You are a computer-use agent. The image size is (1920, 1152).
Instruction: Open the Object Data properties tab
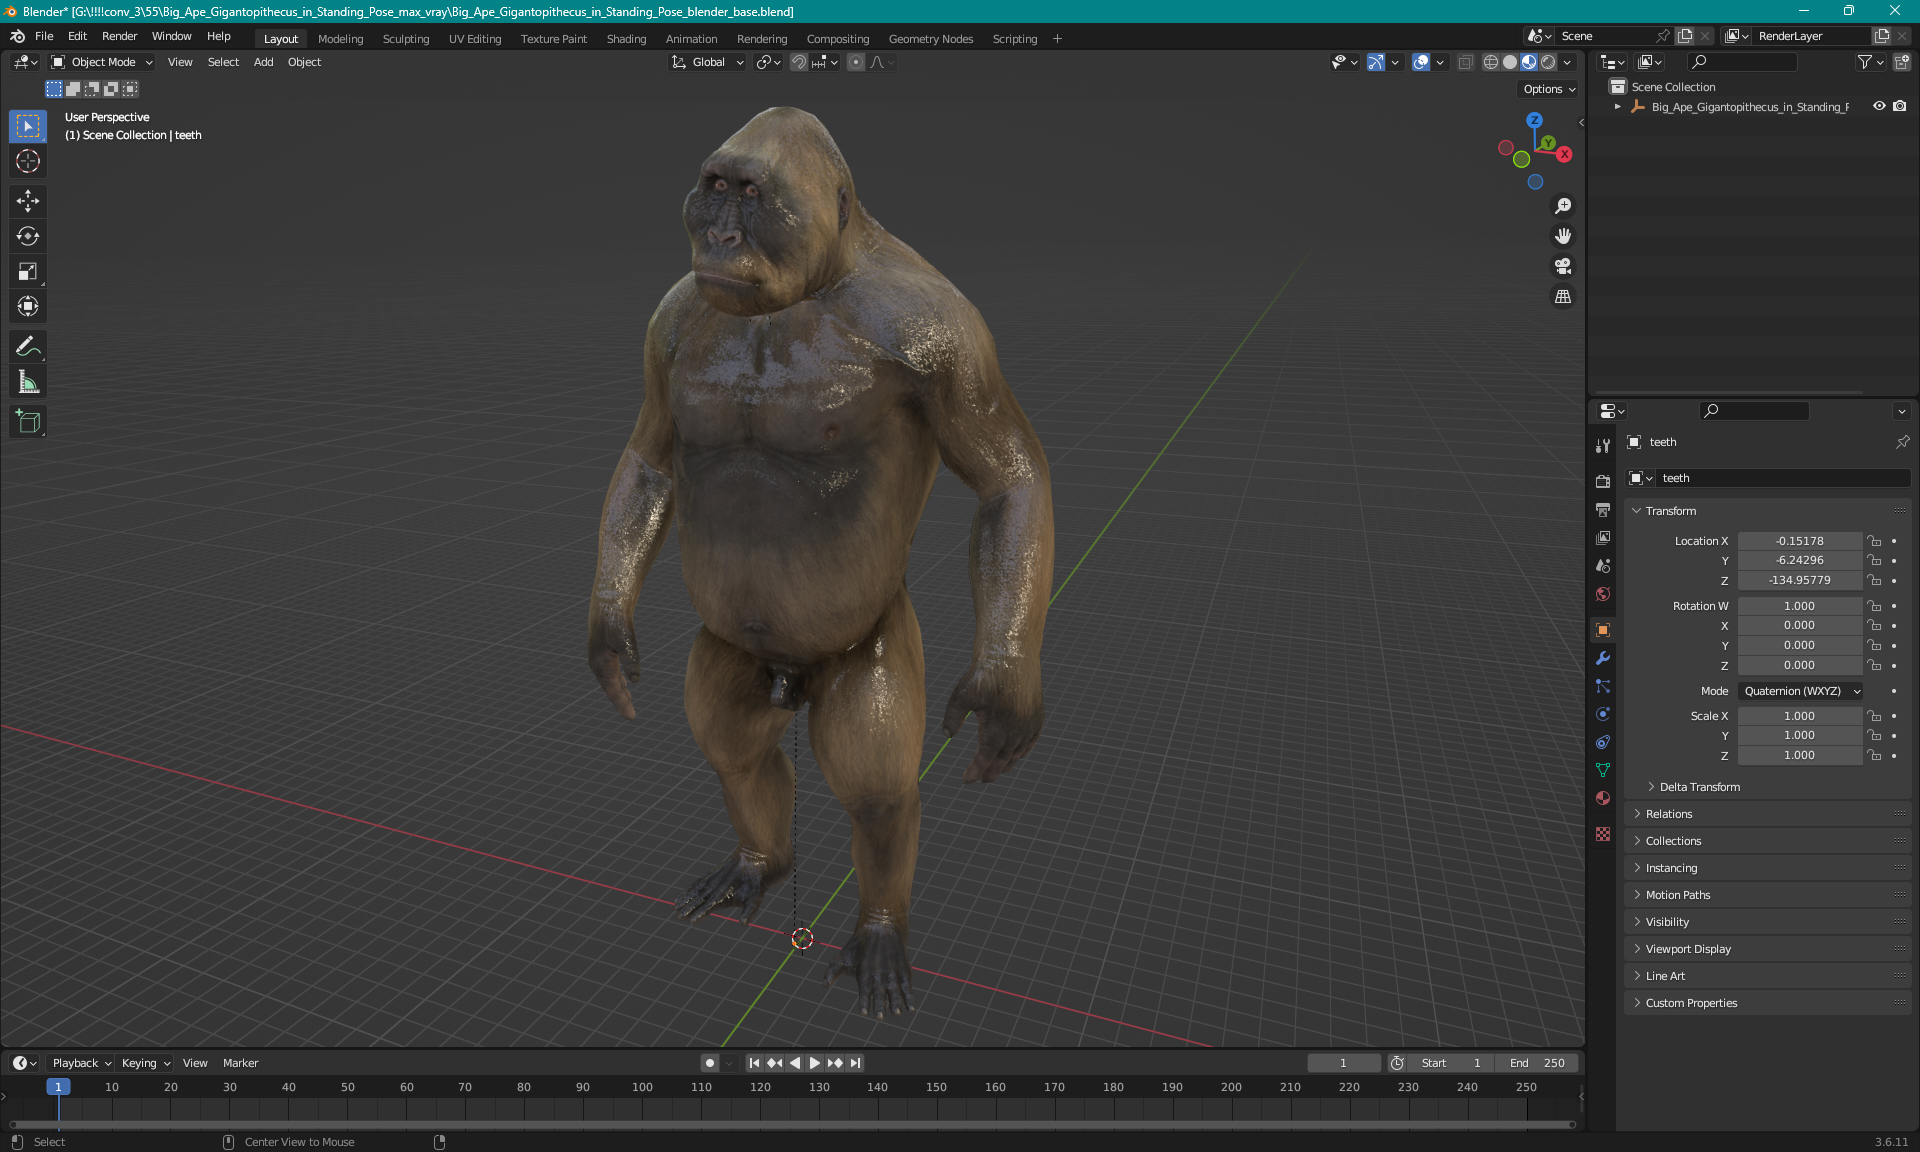[1603, 770]
